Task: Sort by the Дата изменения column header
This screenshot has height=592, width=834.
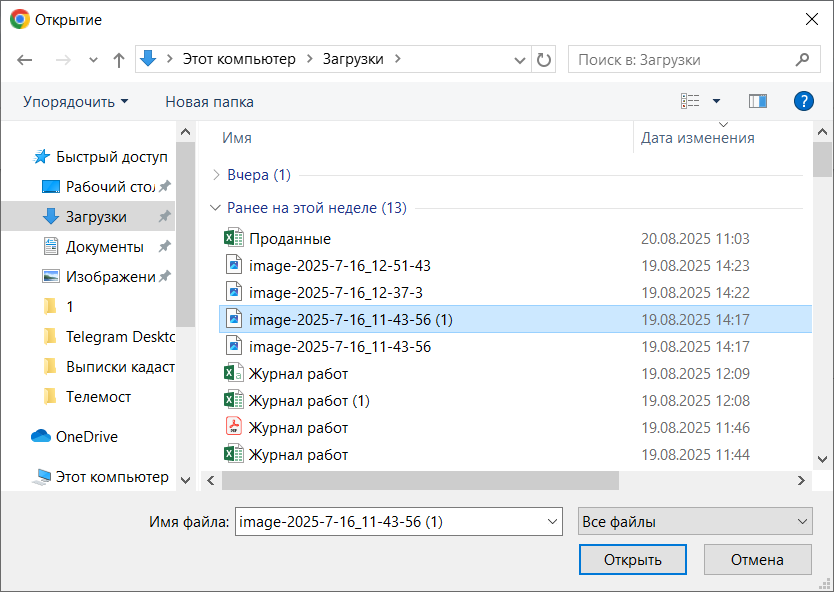Action: coord(697,138)
